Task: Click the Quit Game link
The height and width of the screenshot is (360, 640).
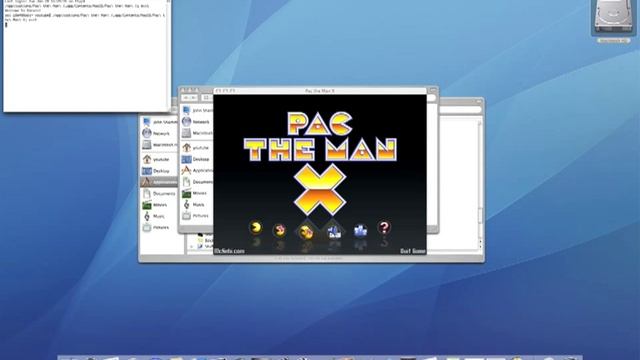Action: click(x=413, y=251)
